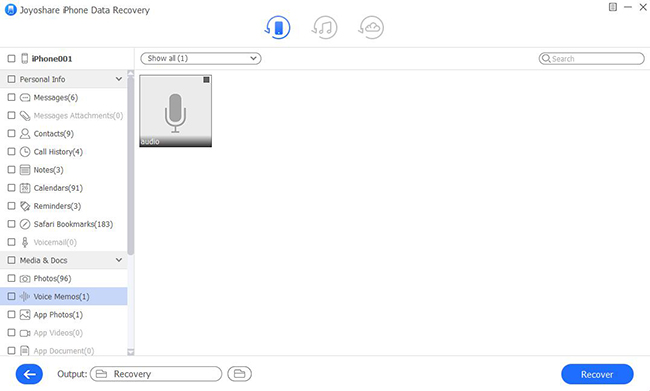The width and height of the screenshot is (650, 391).
Task: Click the Contacts person icon
Action: pyautogui.click(x=25, y=134)
